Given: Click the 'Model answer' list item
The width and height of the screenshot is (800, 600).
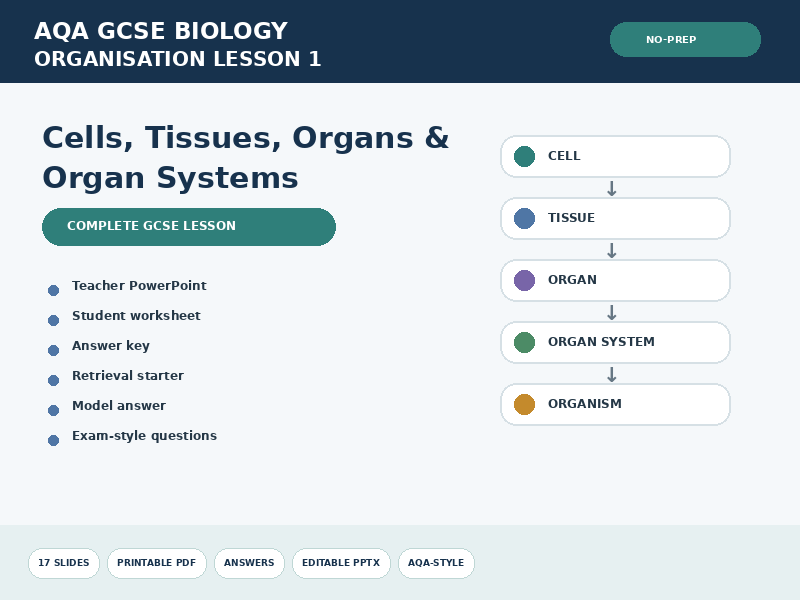Looking at the screenshot, I should pos(119,406).
